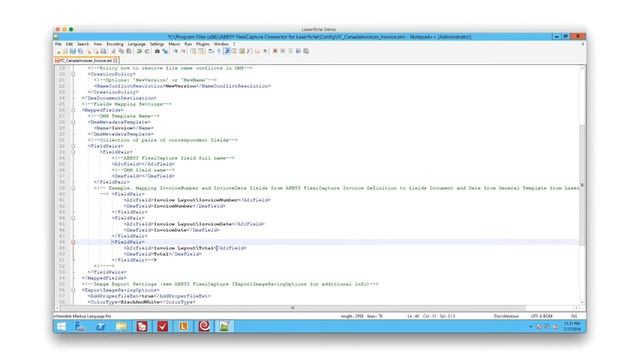Save the current file using toolbar icon
This screenshot has width=640, height=360.
(x=73, y=51)
